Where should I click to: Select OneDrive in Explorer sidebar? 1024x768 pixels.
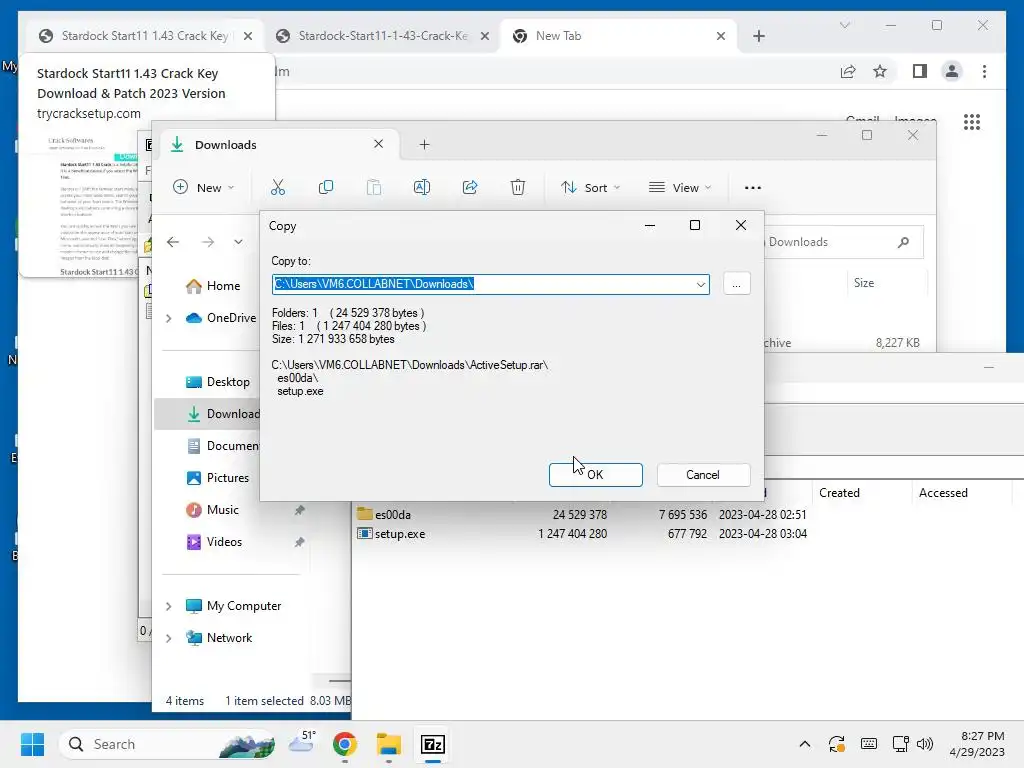pos(221,318)
